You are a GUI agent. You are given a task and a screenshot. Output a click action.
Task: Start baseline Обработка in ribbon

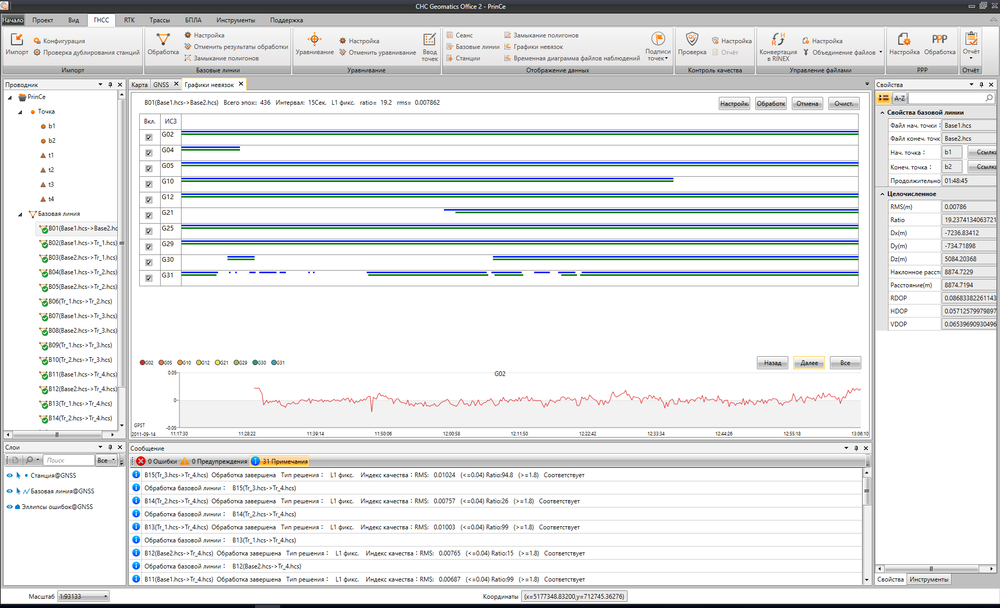tap(163, 43)
